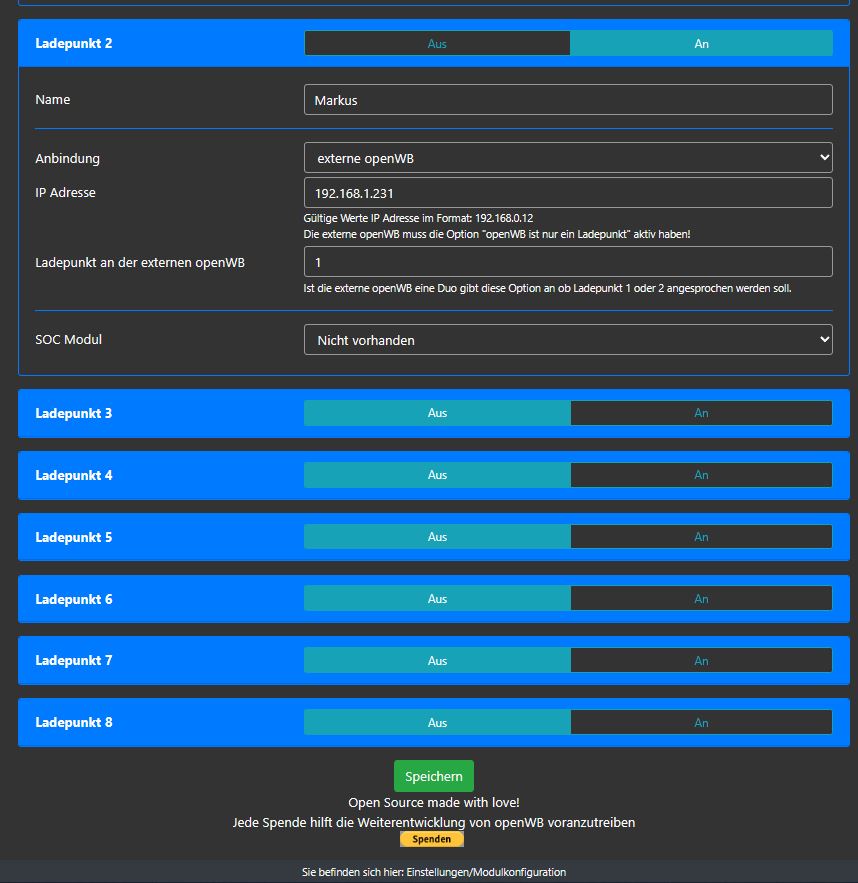Choose Aus on Ladepunkt 5
Image resolution: width=858 pixels, height=883 pixels.
tap(437, 537)
